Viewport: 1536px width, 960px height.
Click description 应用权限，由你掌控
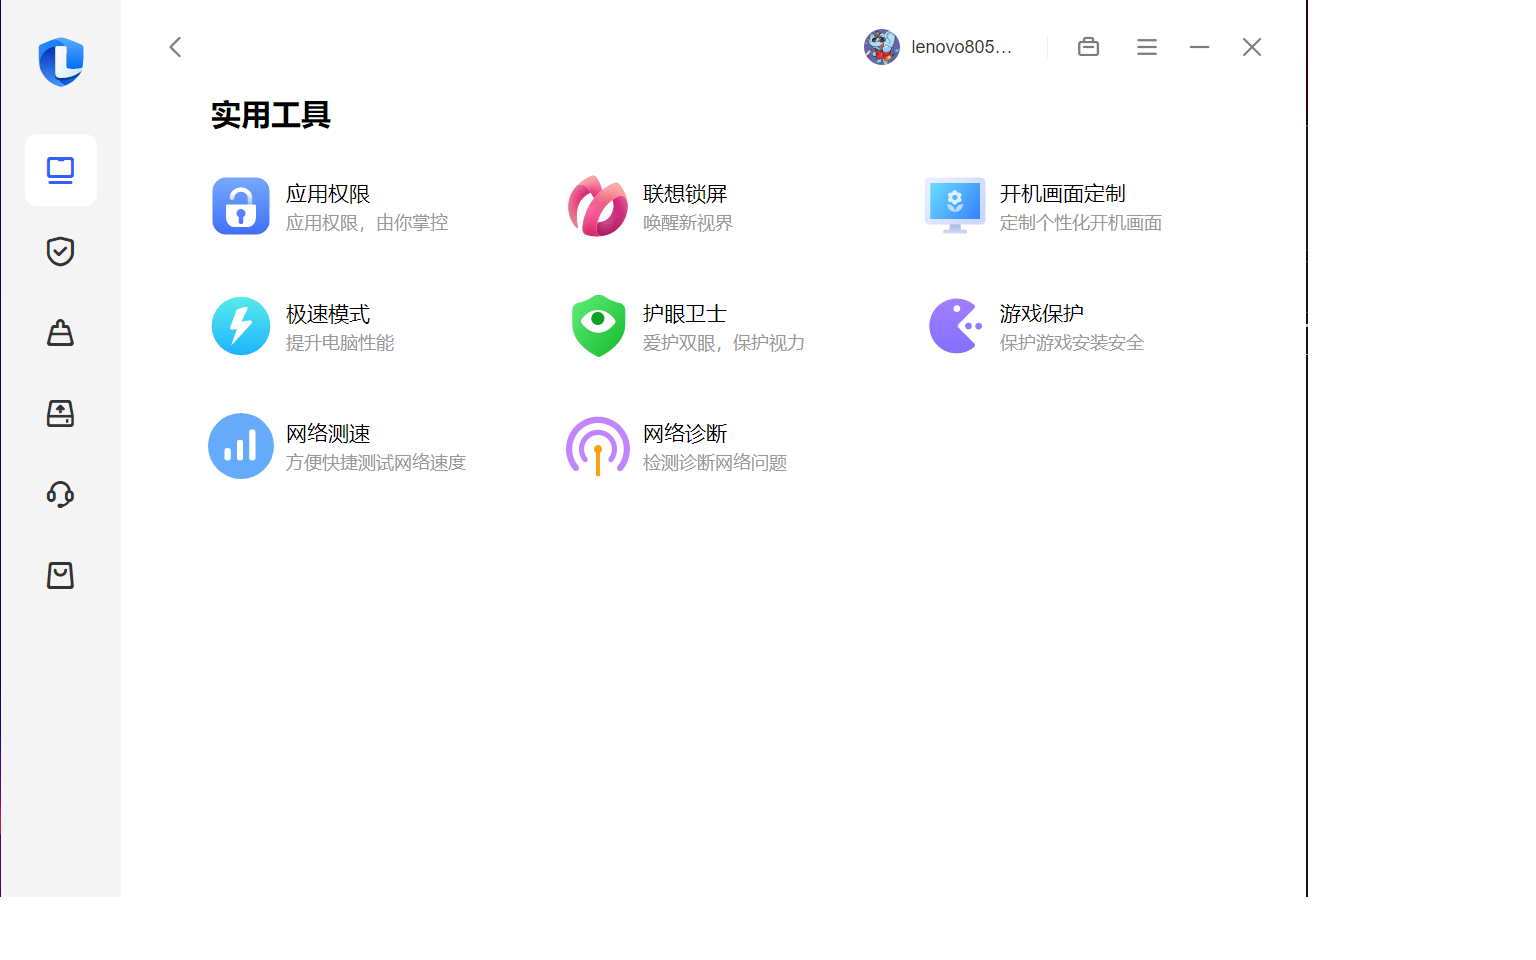pyautogui.click(x=367, y=223)
